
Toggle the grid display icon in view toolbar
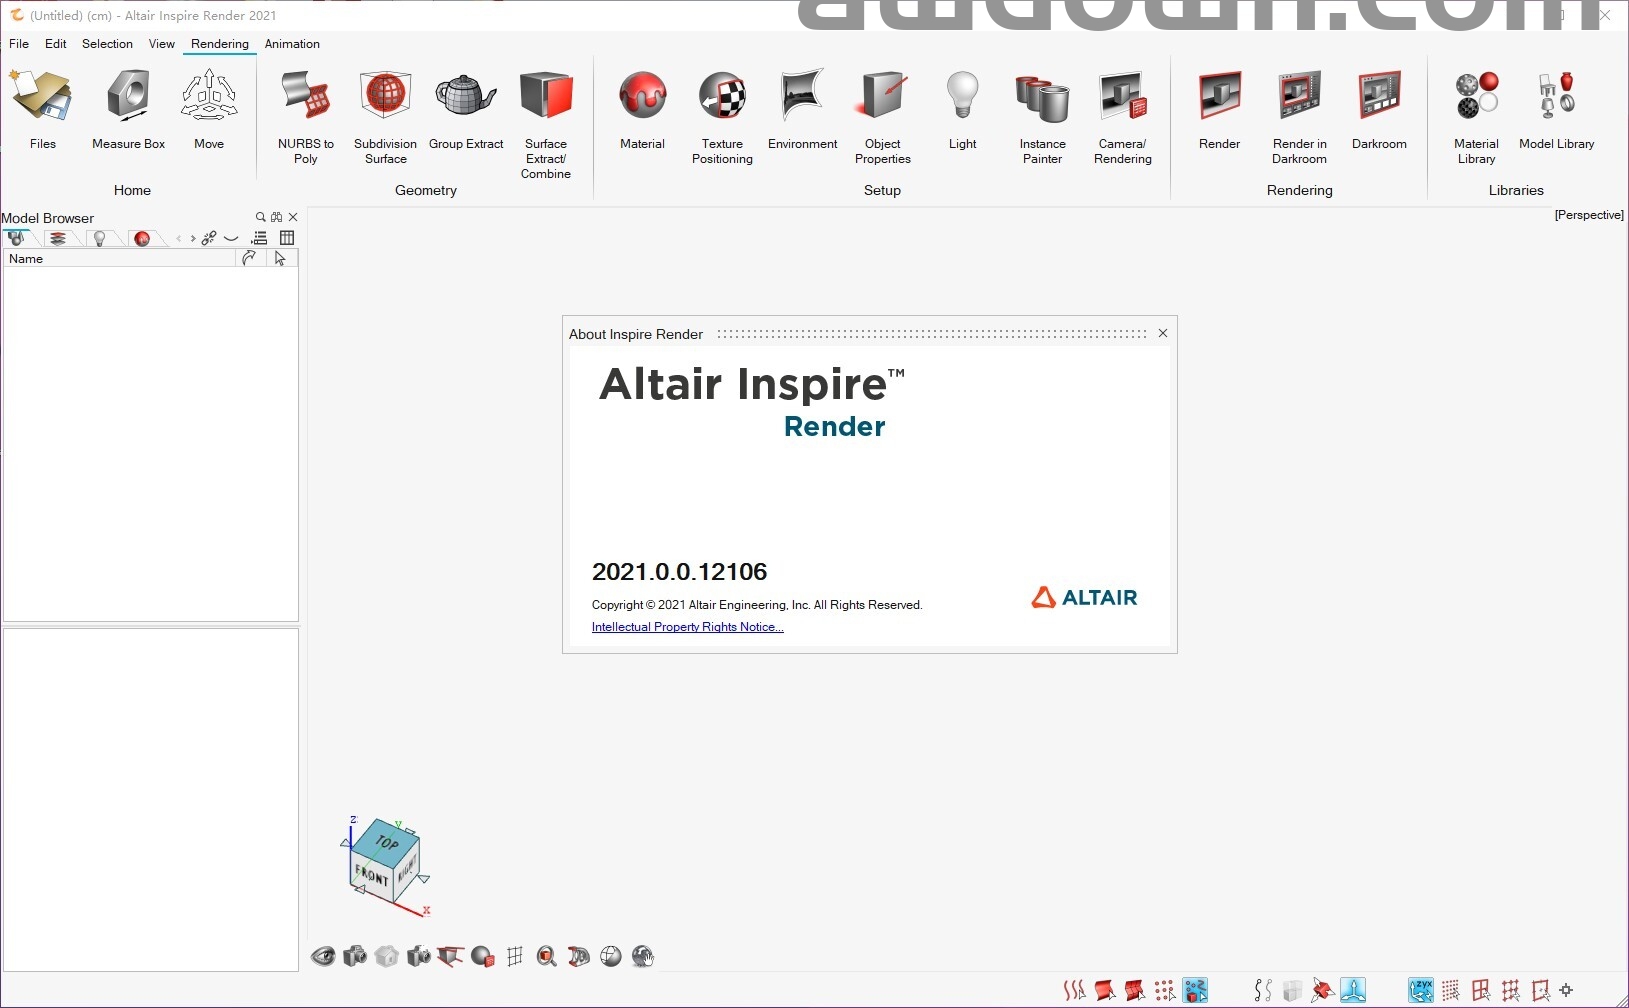515,957
